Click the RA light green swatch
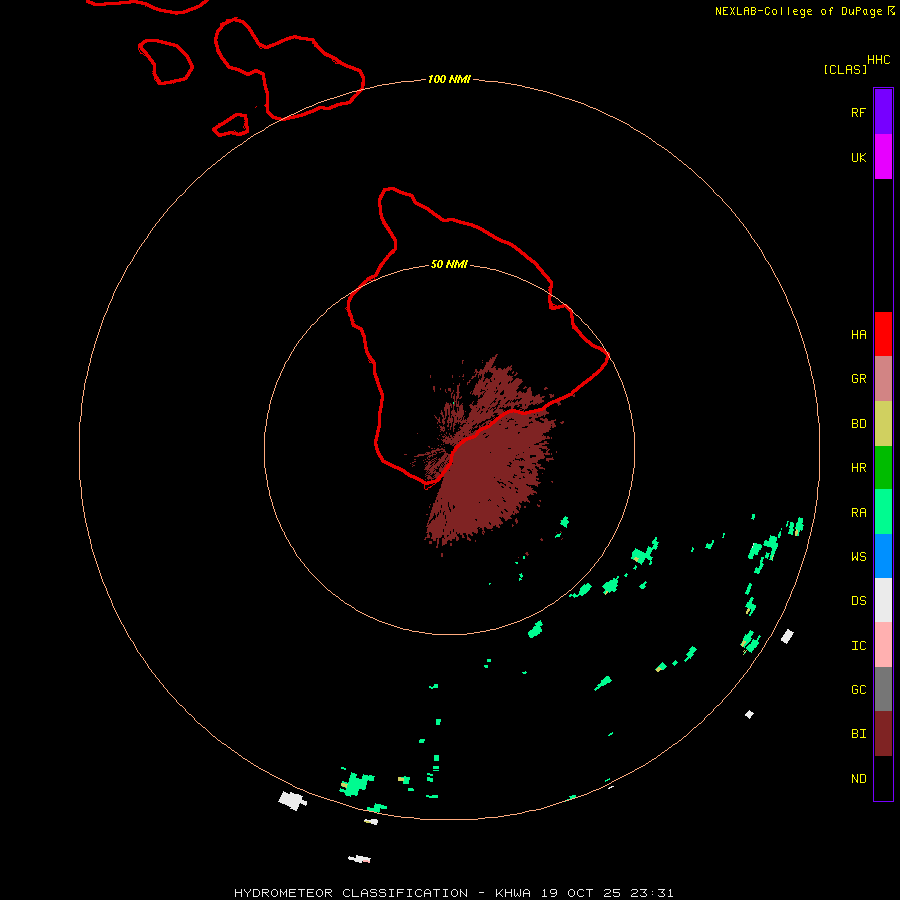The image size is (900, 900). (883, 512)
